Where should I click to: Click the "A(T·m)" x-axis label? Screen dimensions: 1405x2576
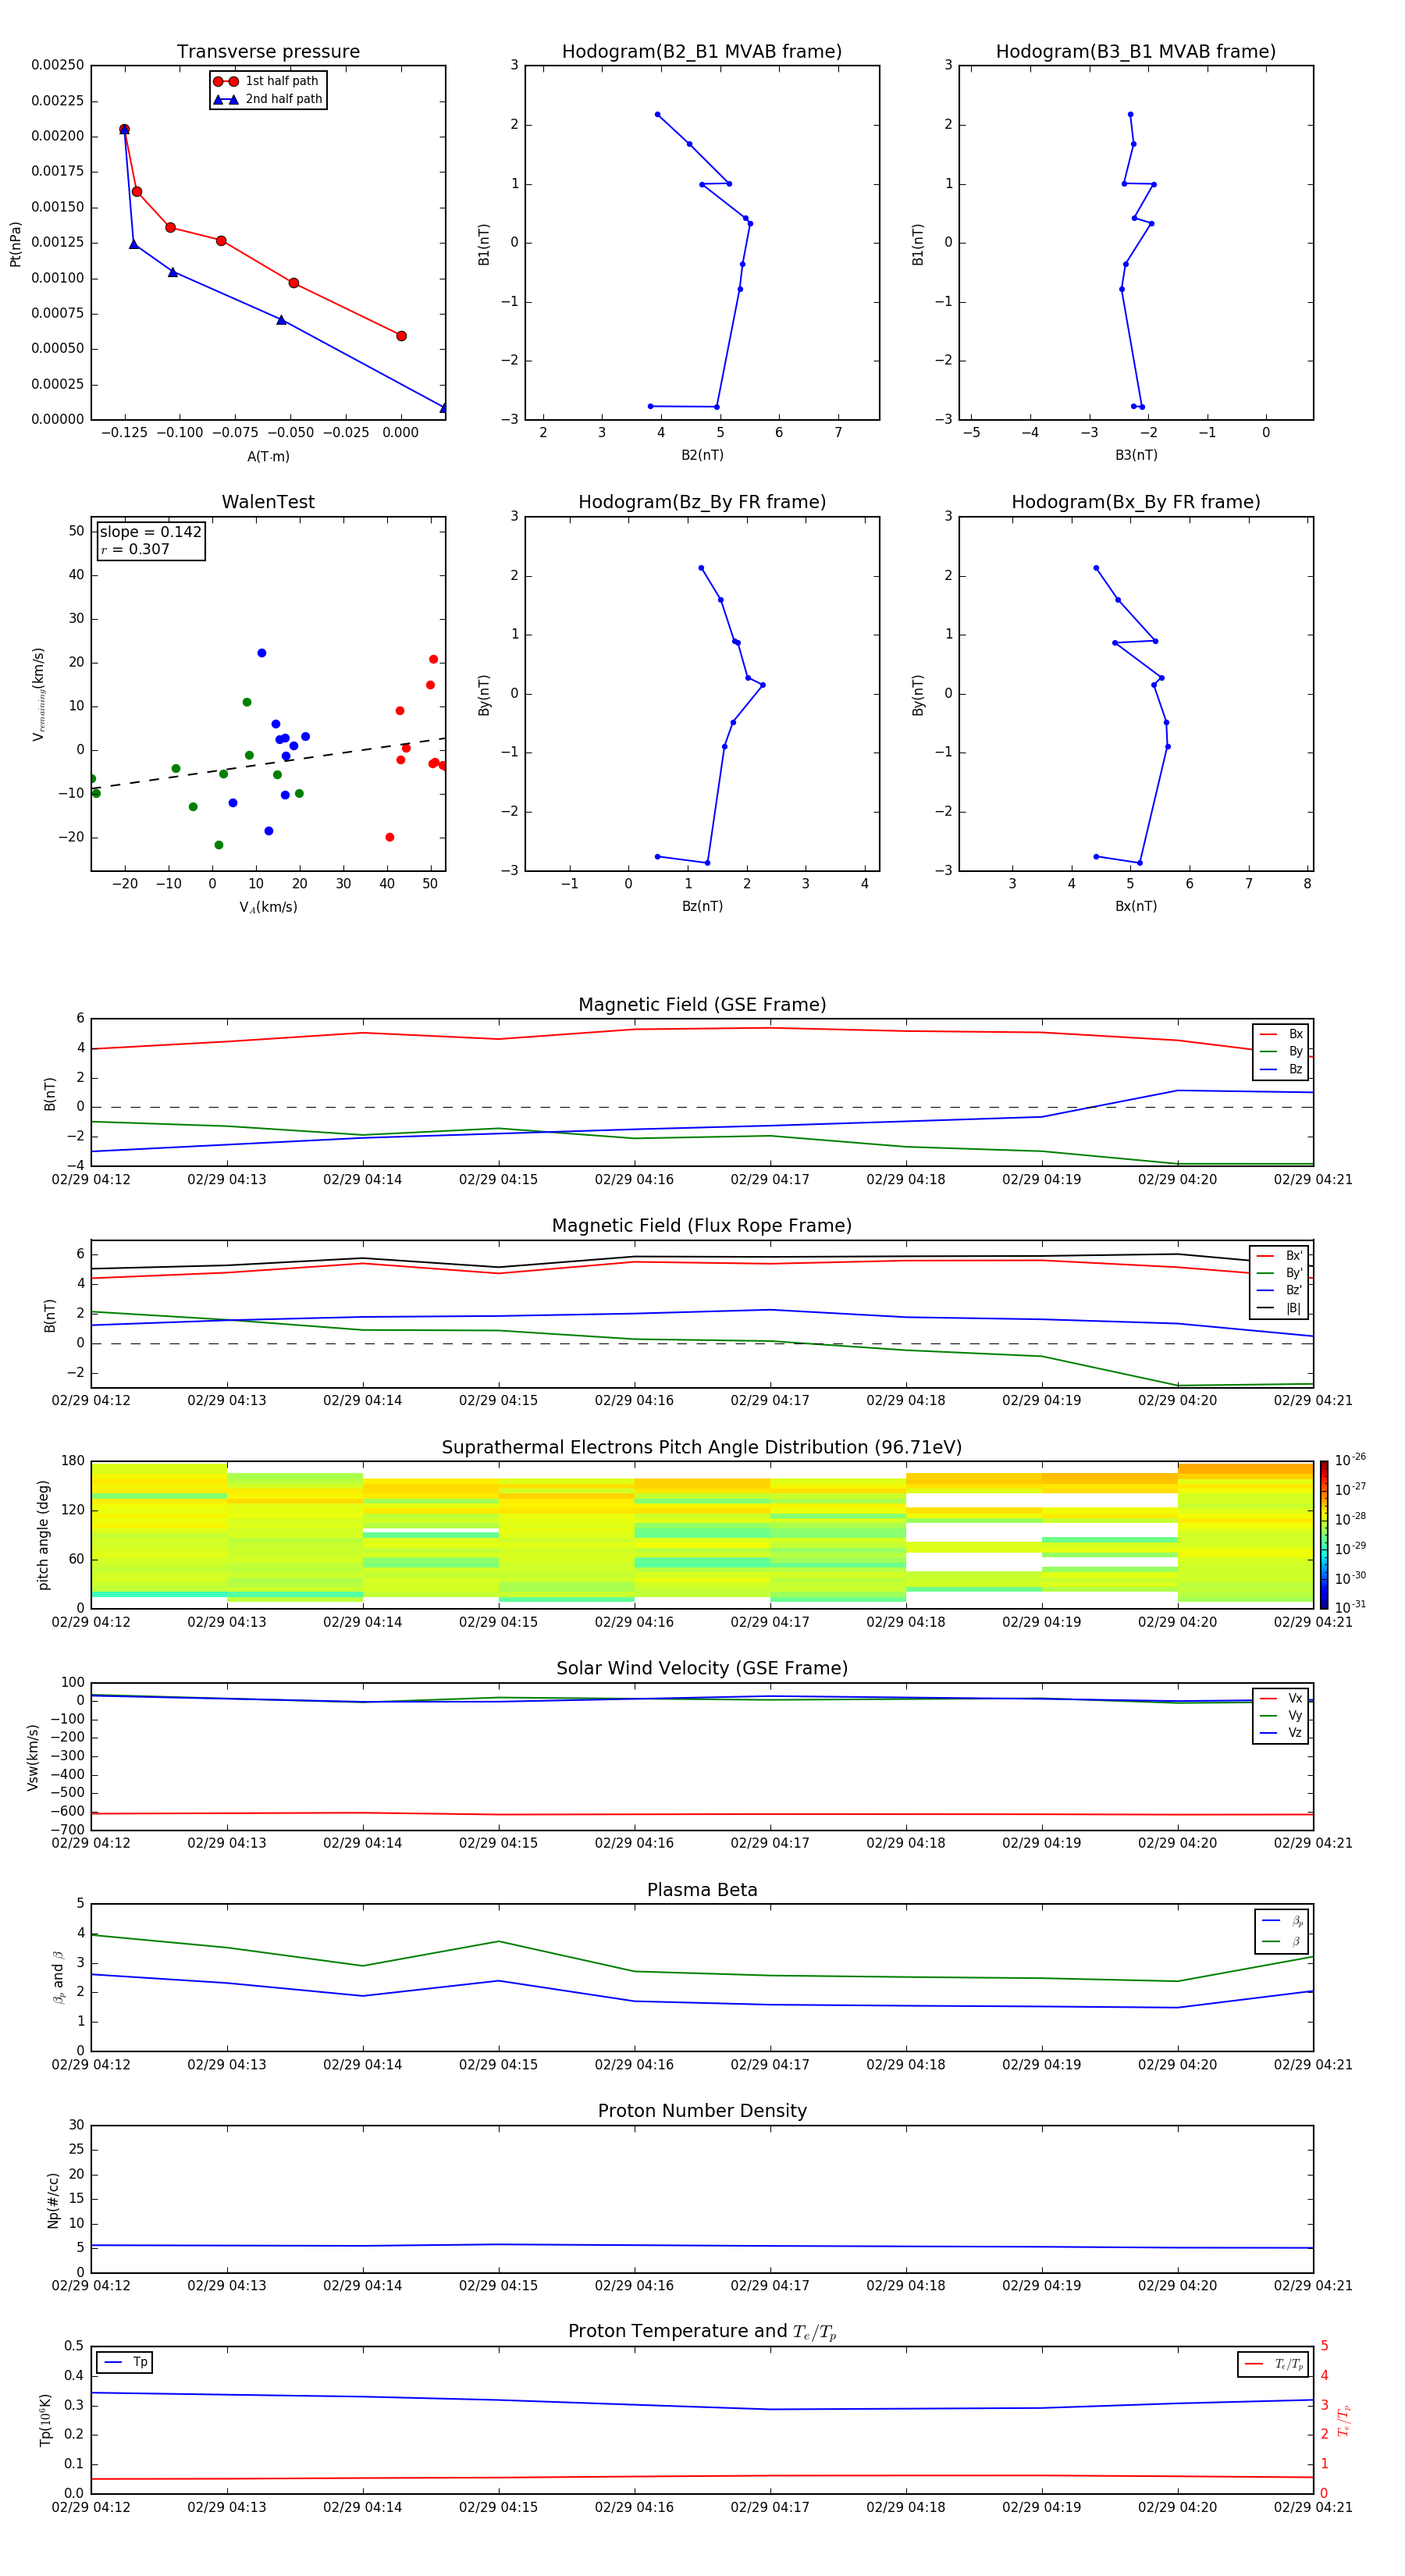click(268, 457)
